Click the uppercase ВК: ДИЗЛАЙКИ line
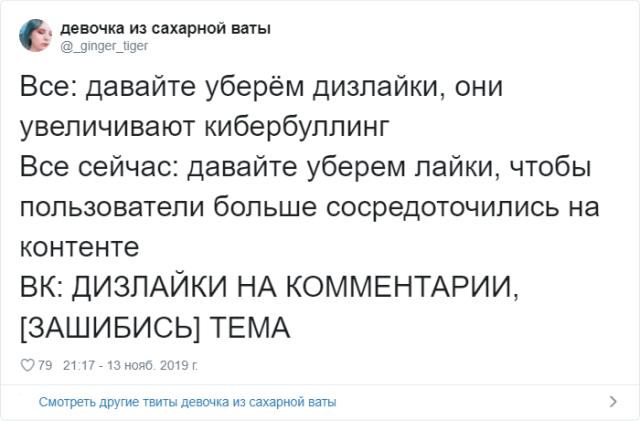 [269, 287]
